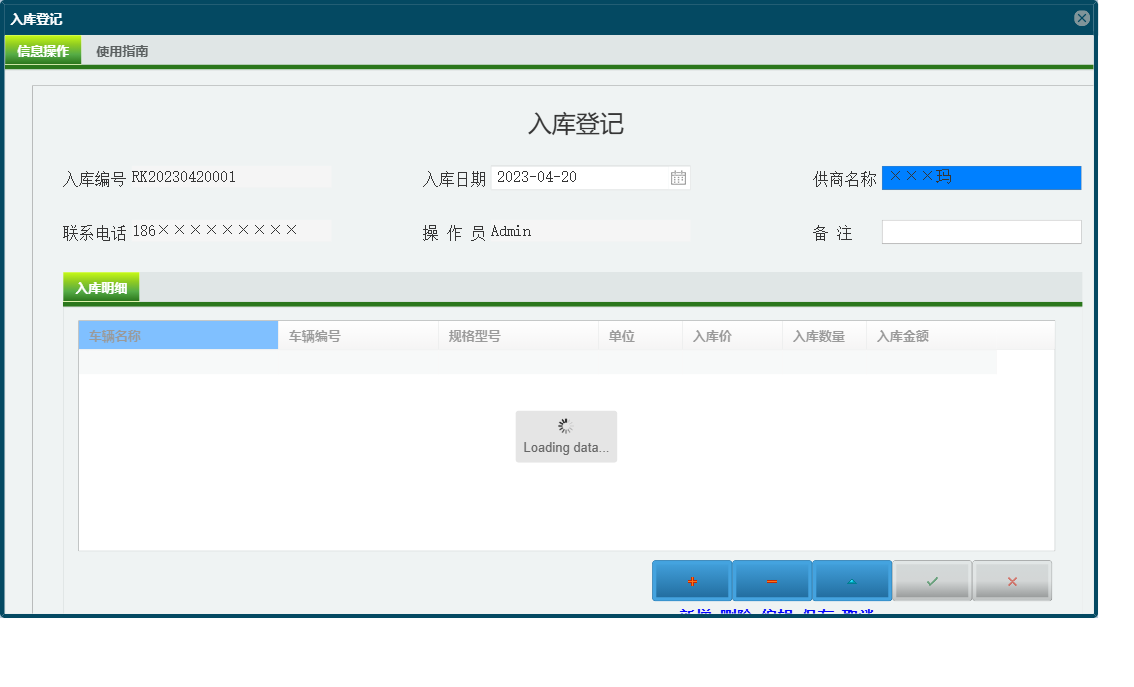Click the 入库数量 column header
The width and height of the screenshot is (1134, 687).
click(822, 335)
